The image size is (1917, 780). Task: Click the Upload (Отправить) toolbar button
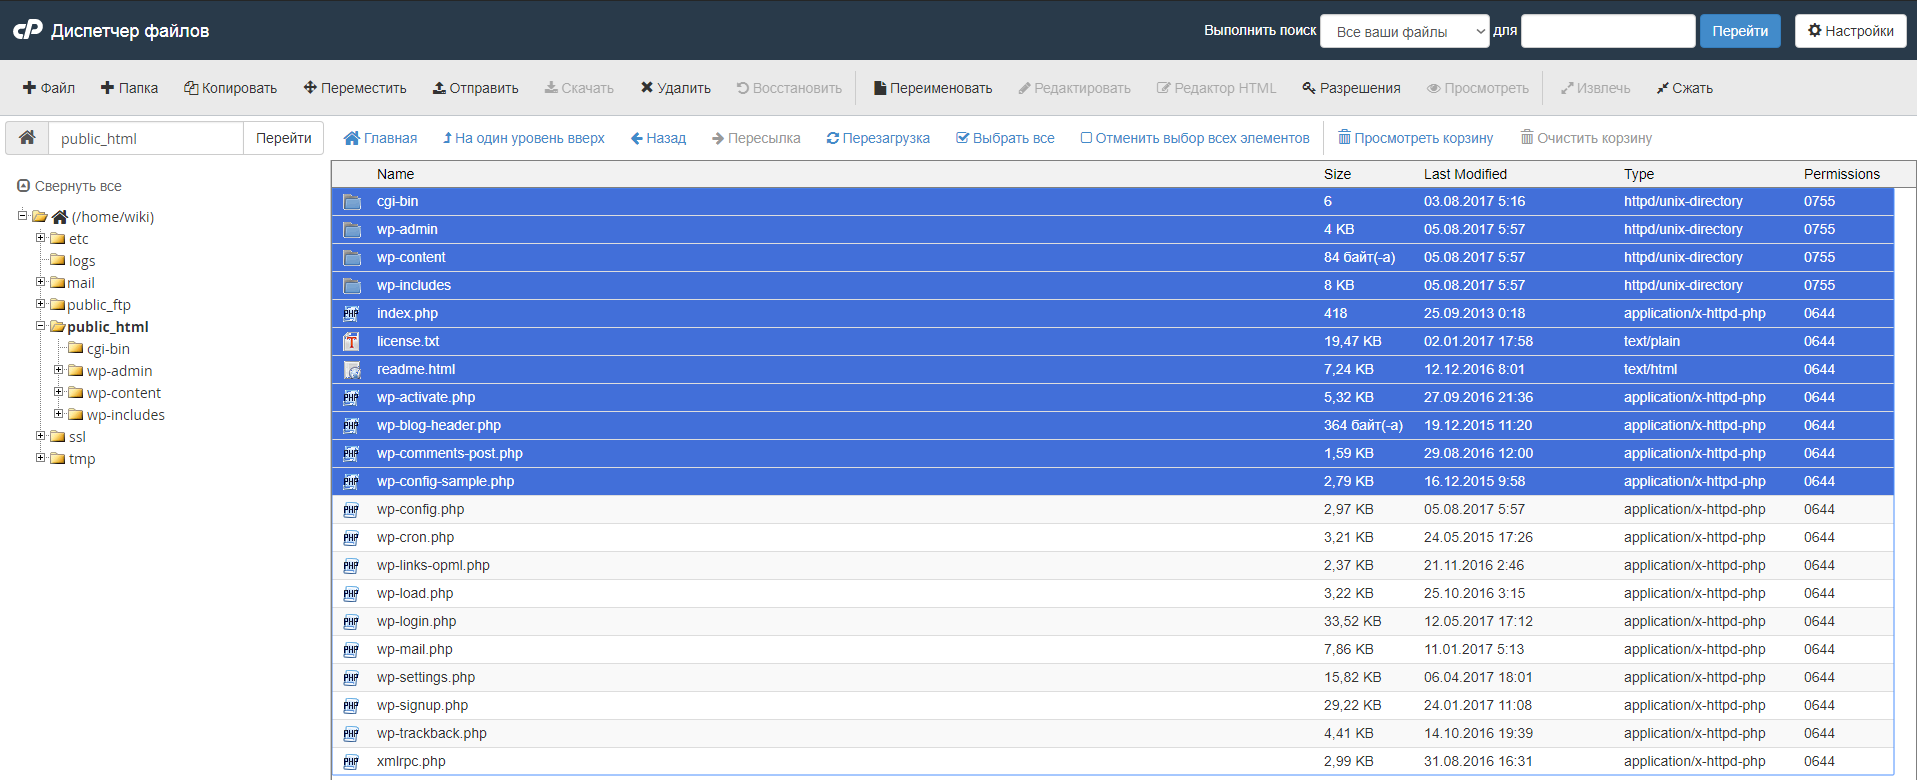click(x=475, y=88)
